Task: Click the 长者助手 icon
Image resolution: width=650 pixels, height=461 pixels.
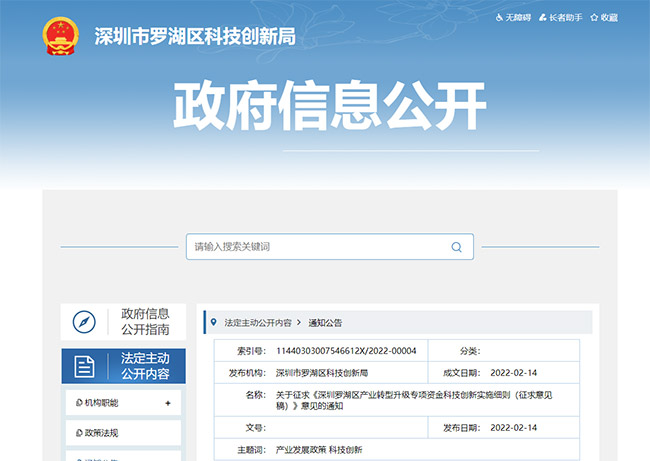Action: 543,17
